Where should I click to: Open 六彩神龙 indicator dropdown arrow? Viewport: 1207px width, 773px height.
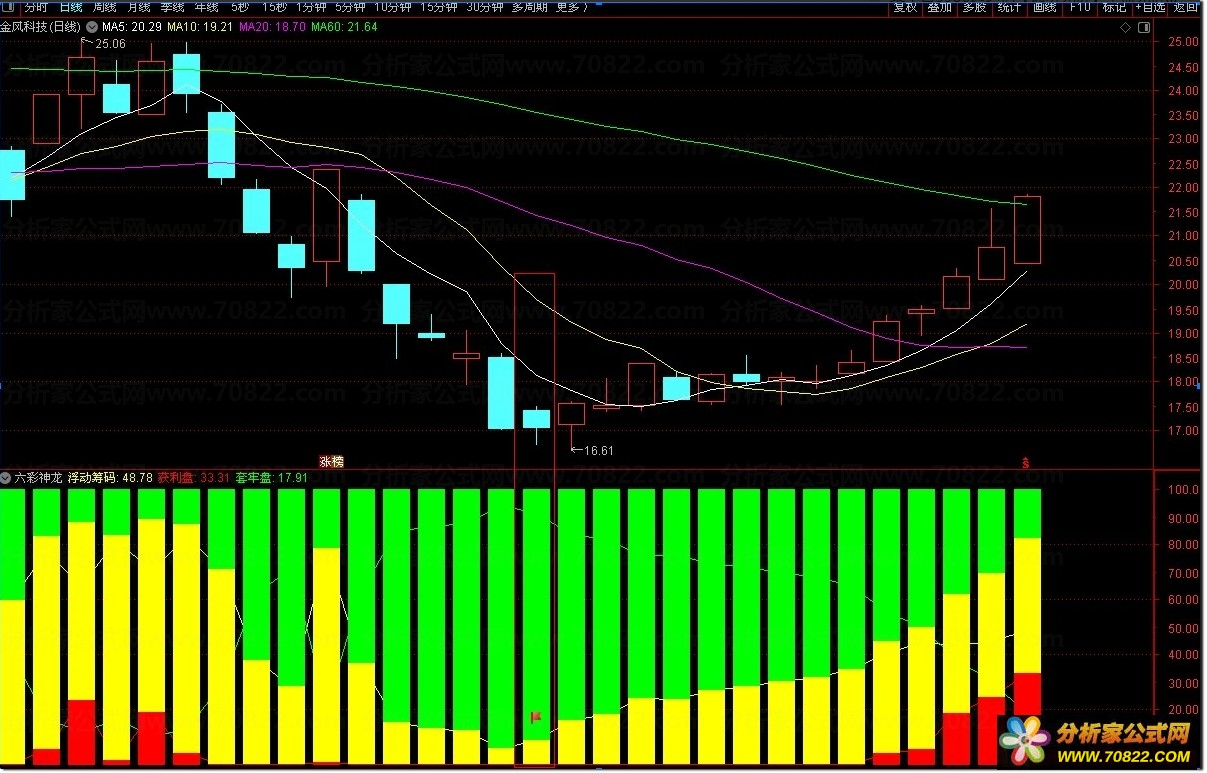6,478
